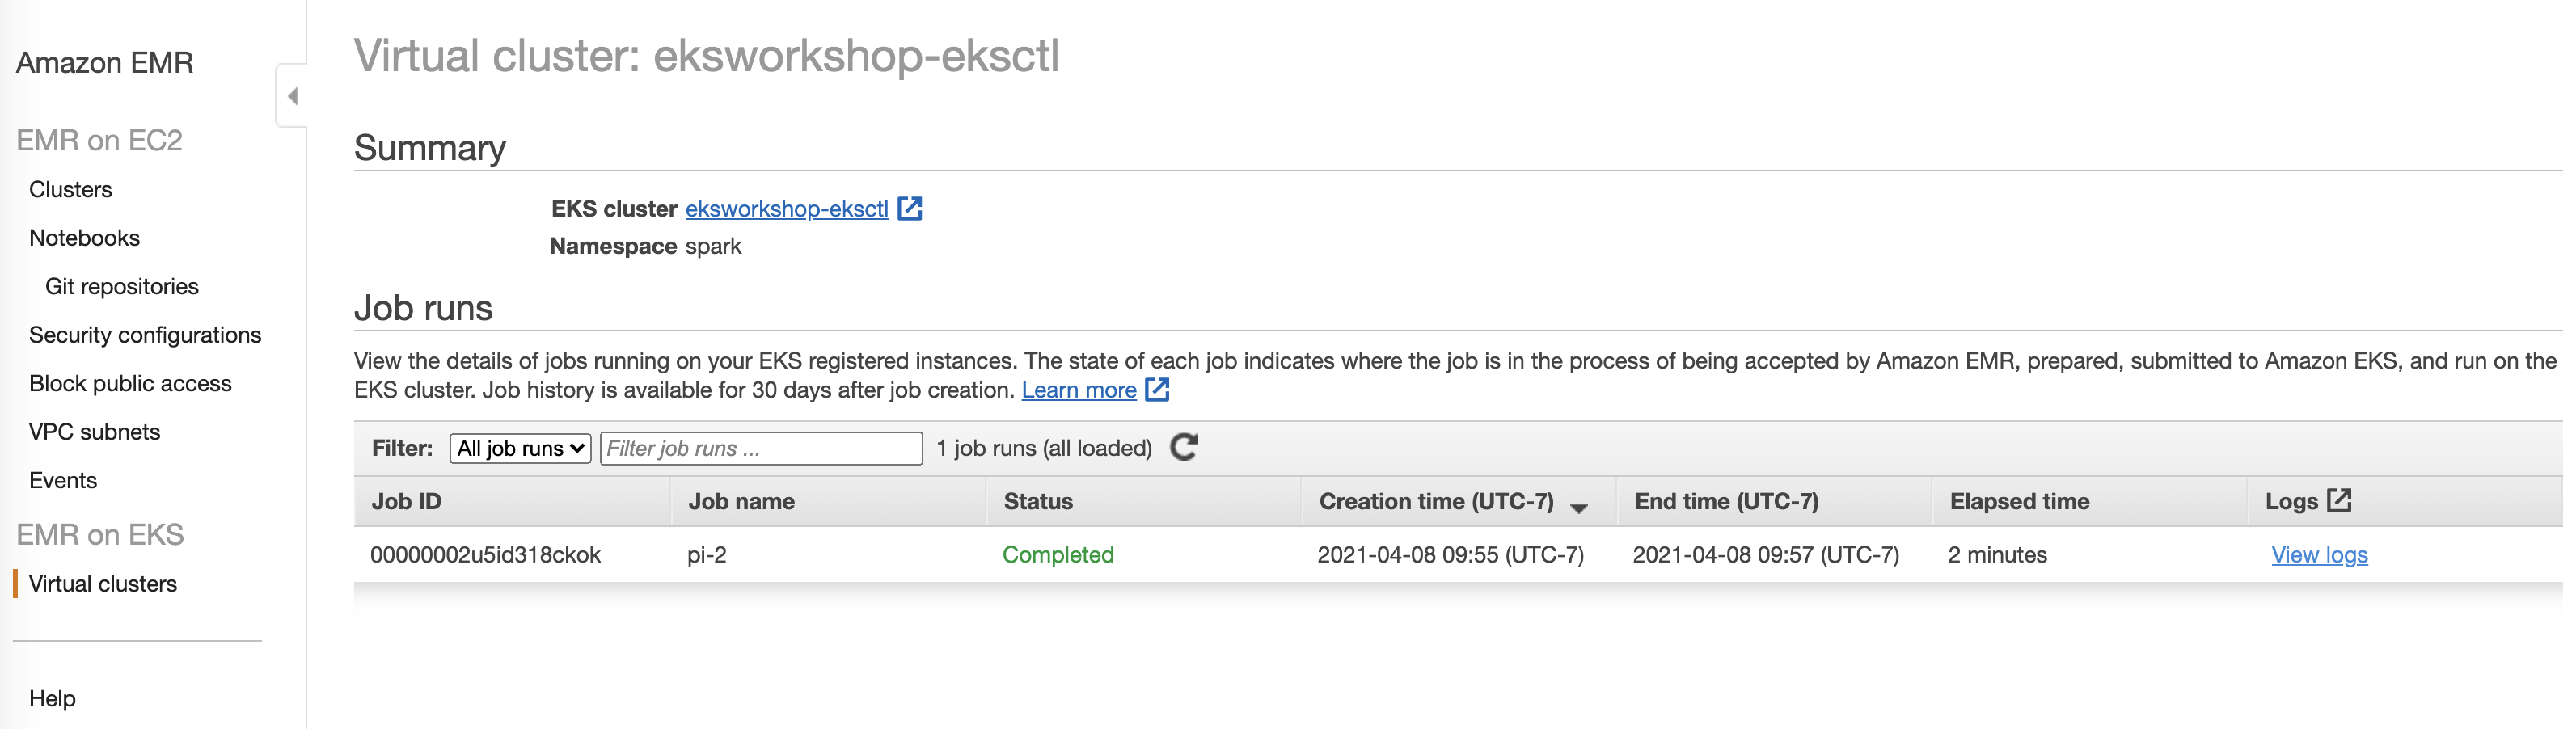Sort by Creation time descending arrow

click(x=1579, y=508)
